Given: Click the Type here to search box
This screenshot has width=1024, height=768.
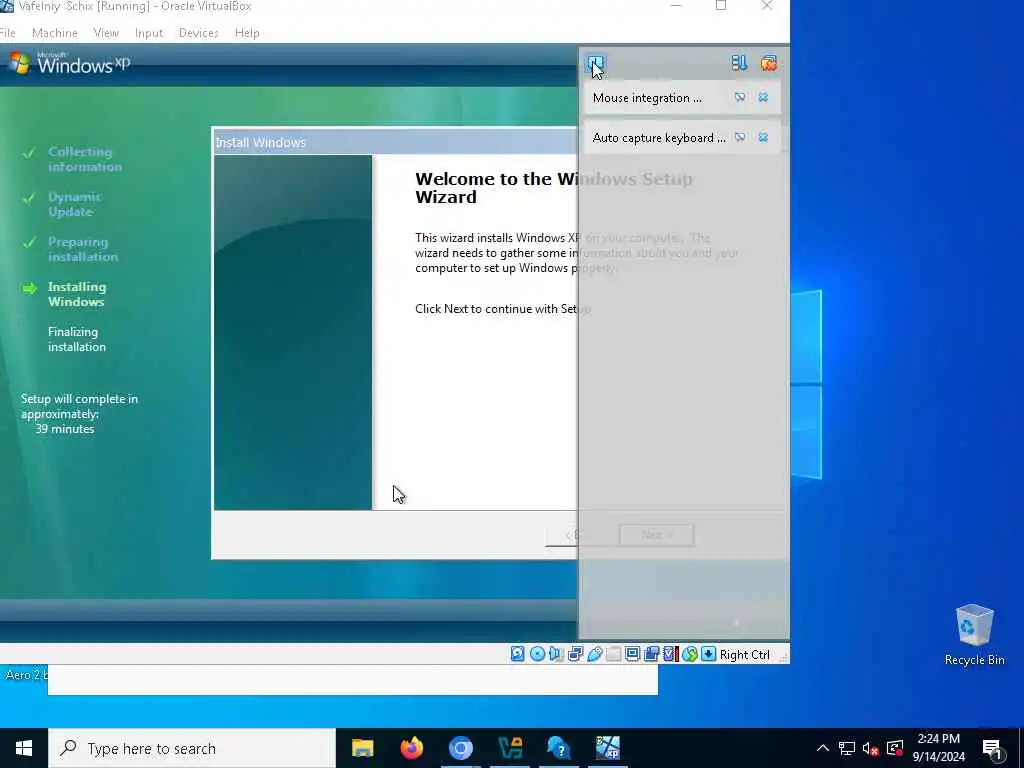Looking at the screenshot, I should (x=192, y=748).
